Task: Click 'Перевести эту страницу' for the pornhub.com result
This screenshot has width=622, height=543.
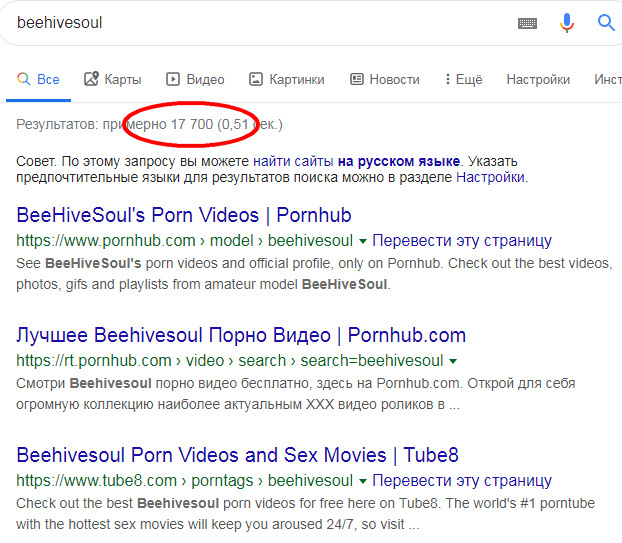Action: [462, 241]
